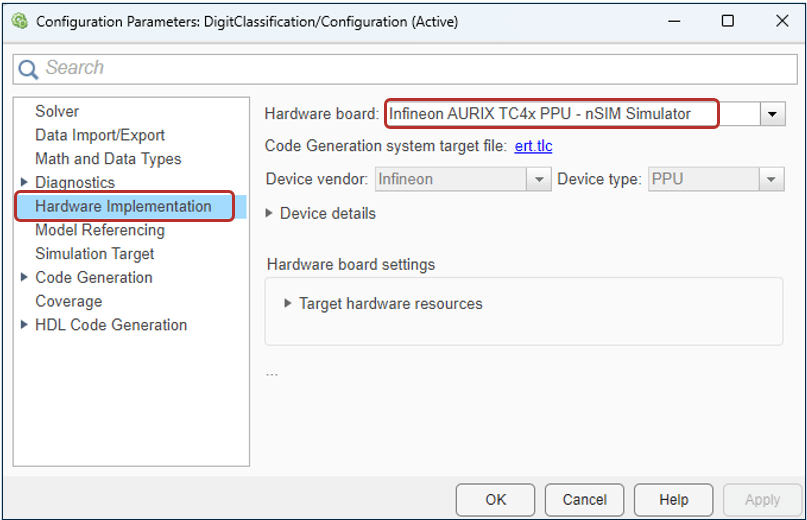Select Solver in the left pane

pos(57,111)
